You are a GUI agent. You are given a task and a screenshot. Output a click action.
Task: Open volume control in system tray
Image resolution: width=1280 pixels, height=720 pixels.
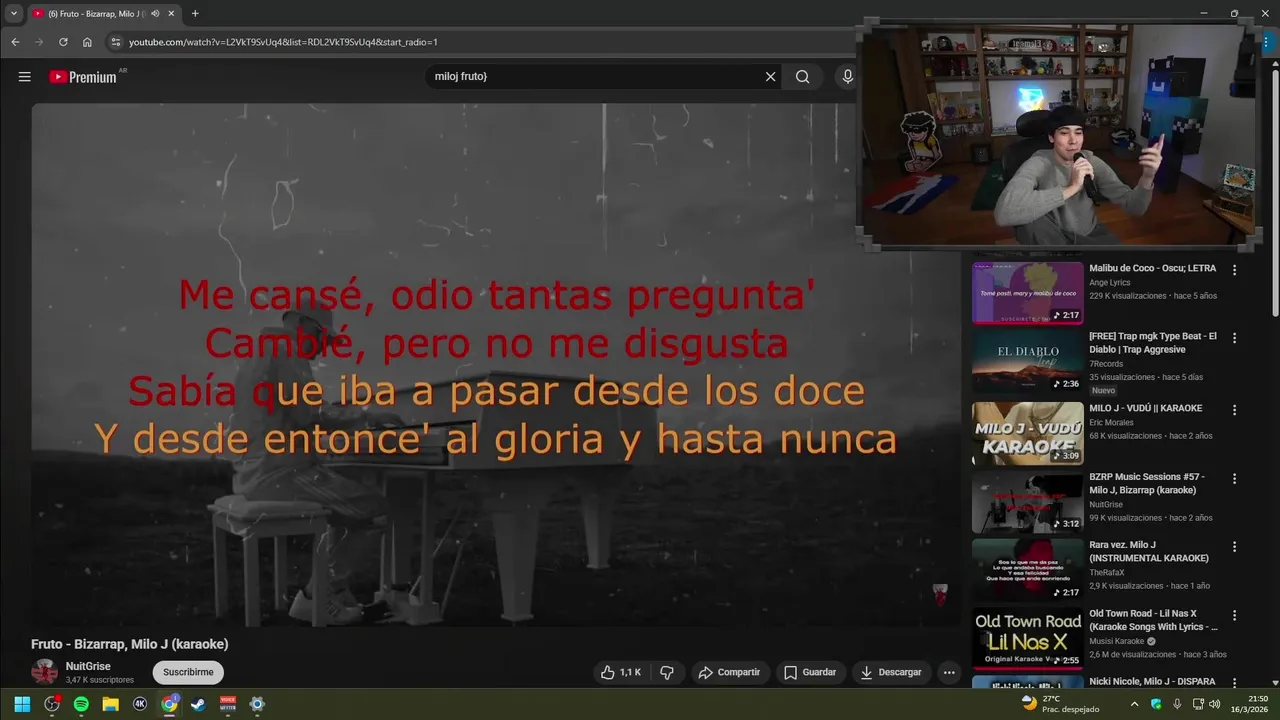[x=1215, y=704]
